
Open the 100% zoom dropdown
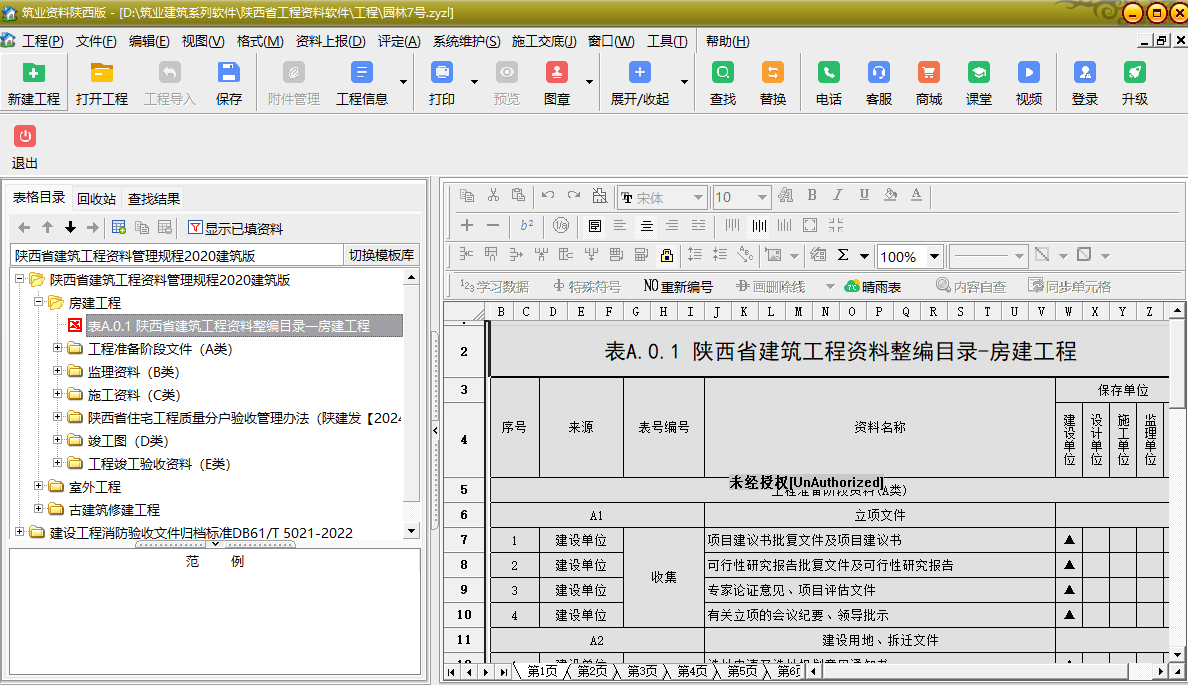(934, 256)
